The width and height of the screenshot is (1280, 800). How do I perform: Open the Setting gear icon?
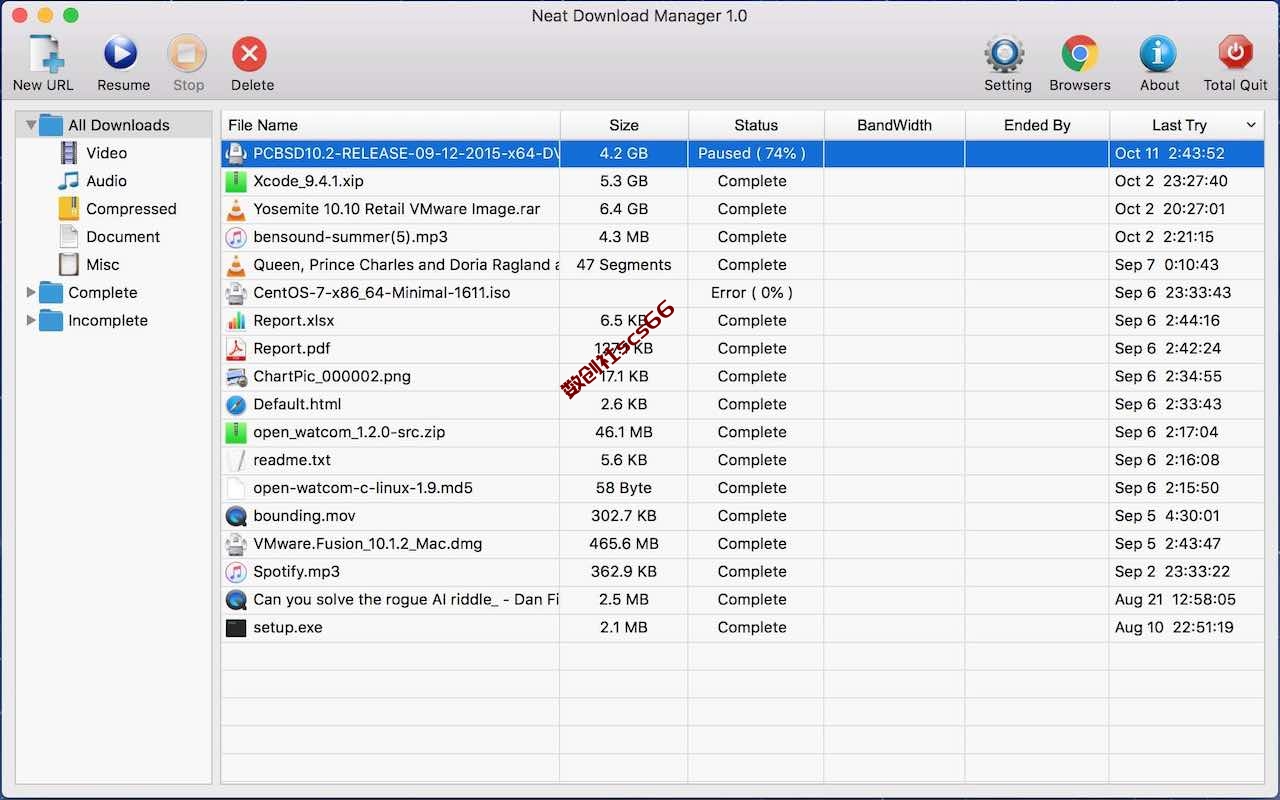point(1004,53)
